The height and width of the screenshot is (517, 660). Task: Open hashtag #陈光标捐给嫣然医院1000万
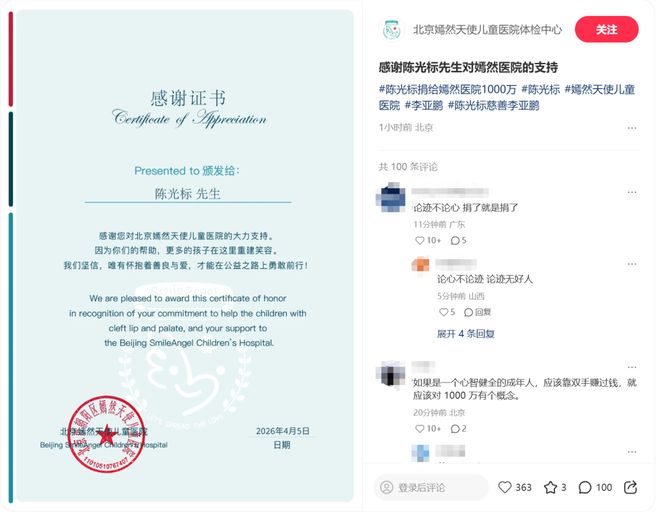point(447,89)
